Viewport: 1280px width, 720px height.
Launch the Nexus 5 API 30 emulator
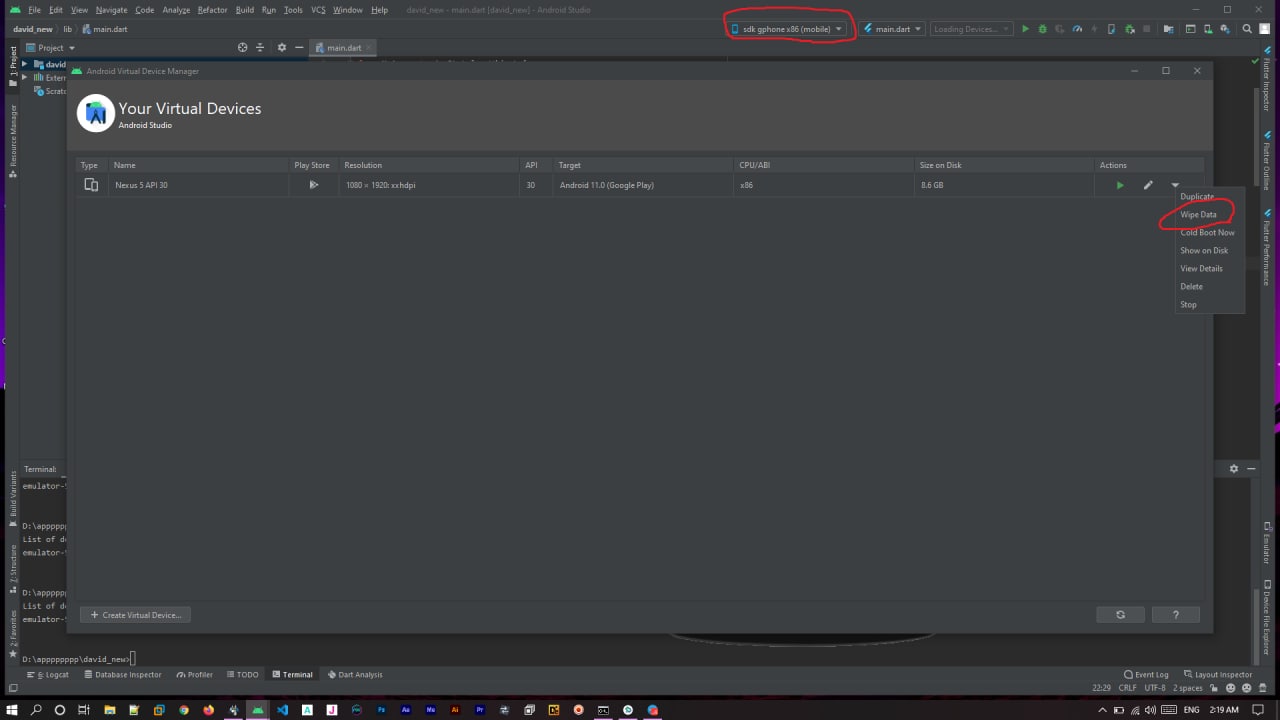[1120, 185]
